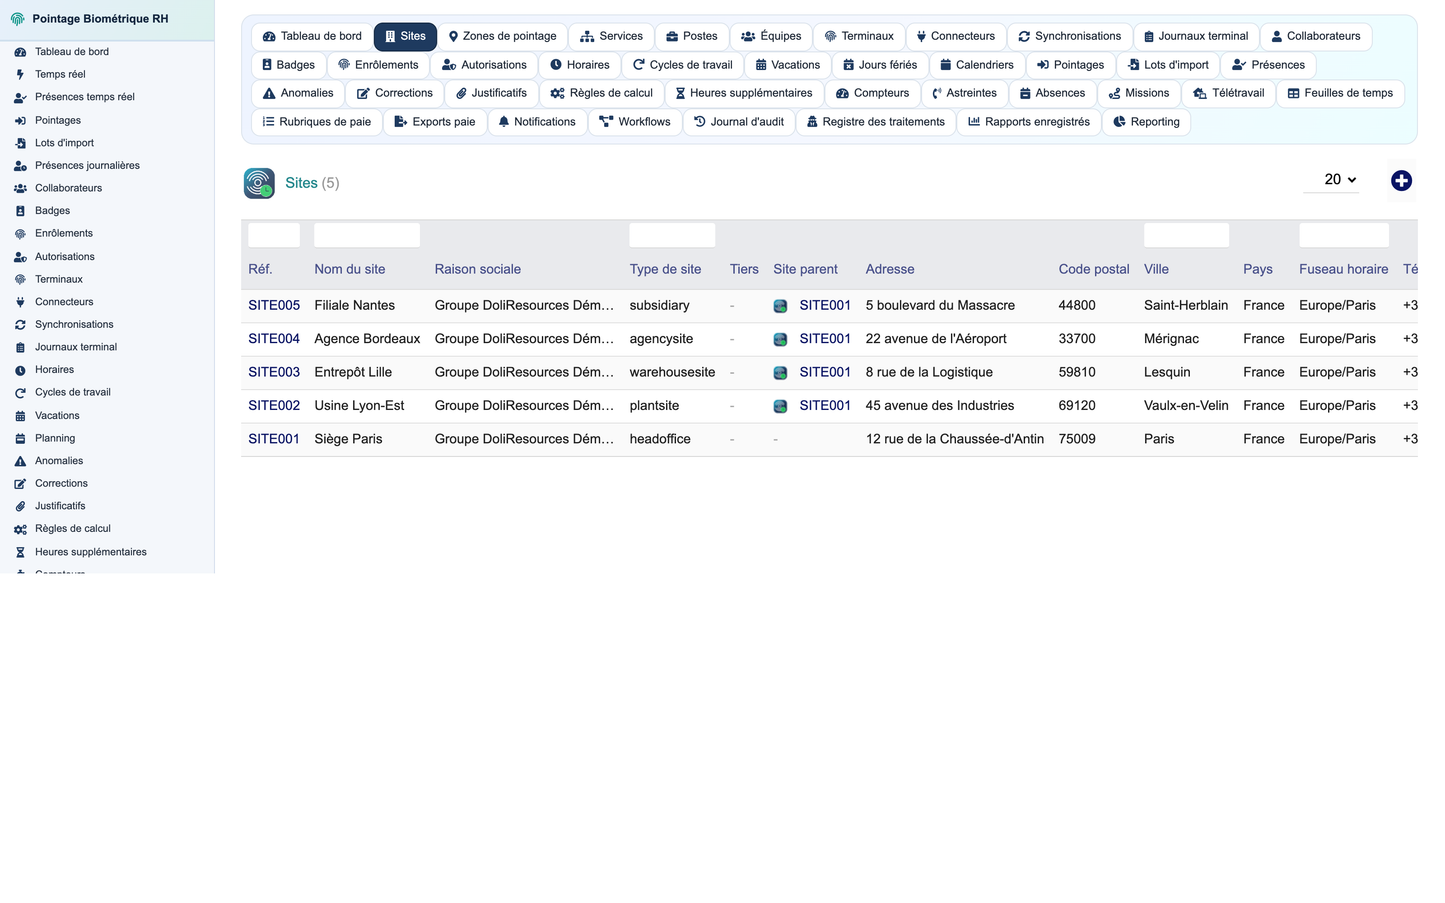Click the Lots d'import sidebar icon
The width and height of the screenshot is (1445, 903).
(20, 143)
